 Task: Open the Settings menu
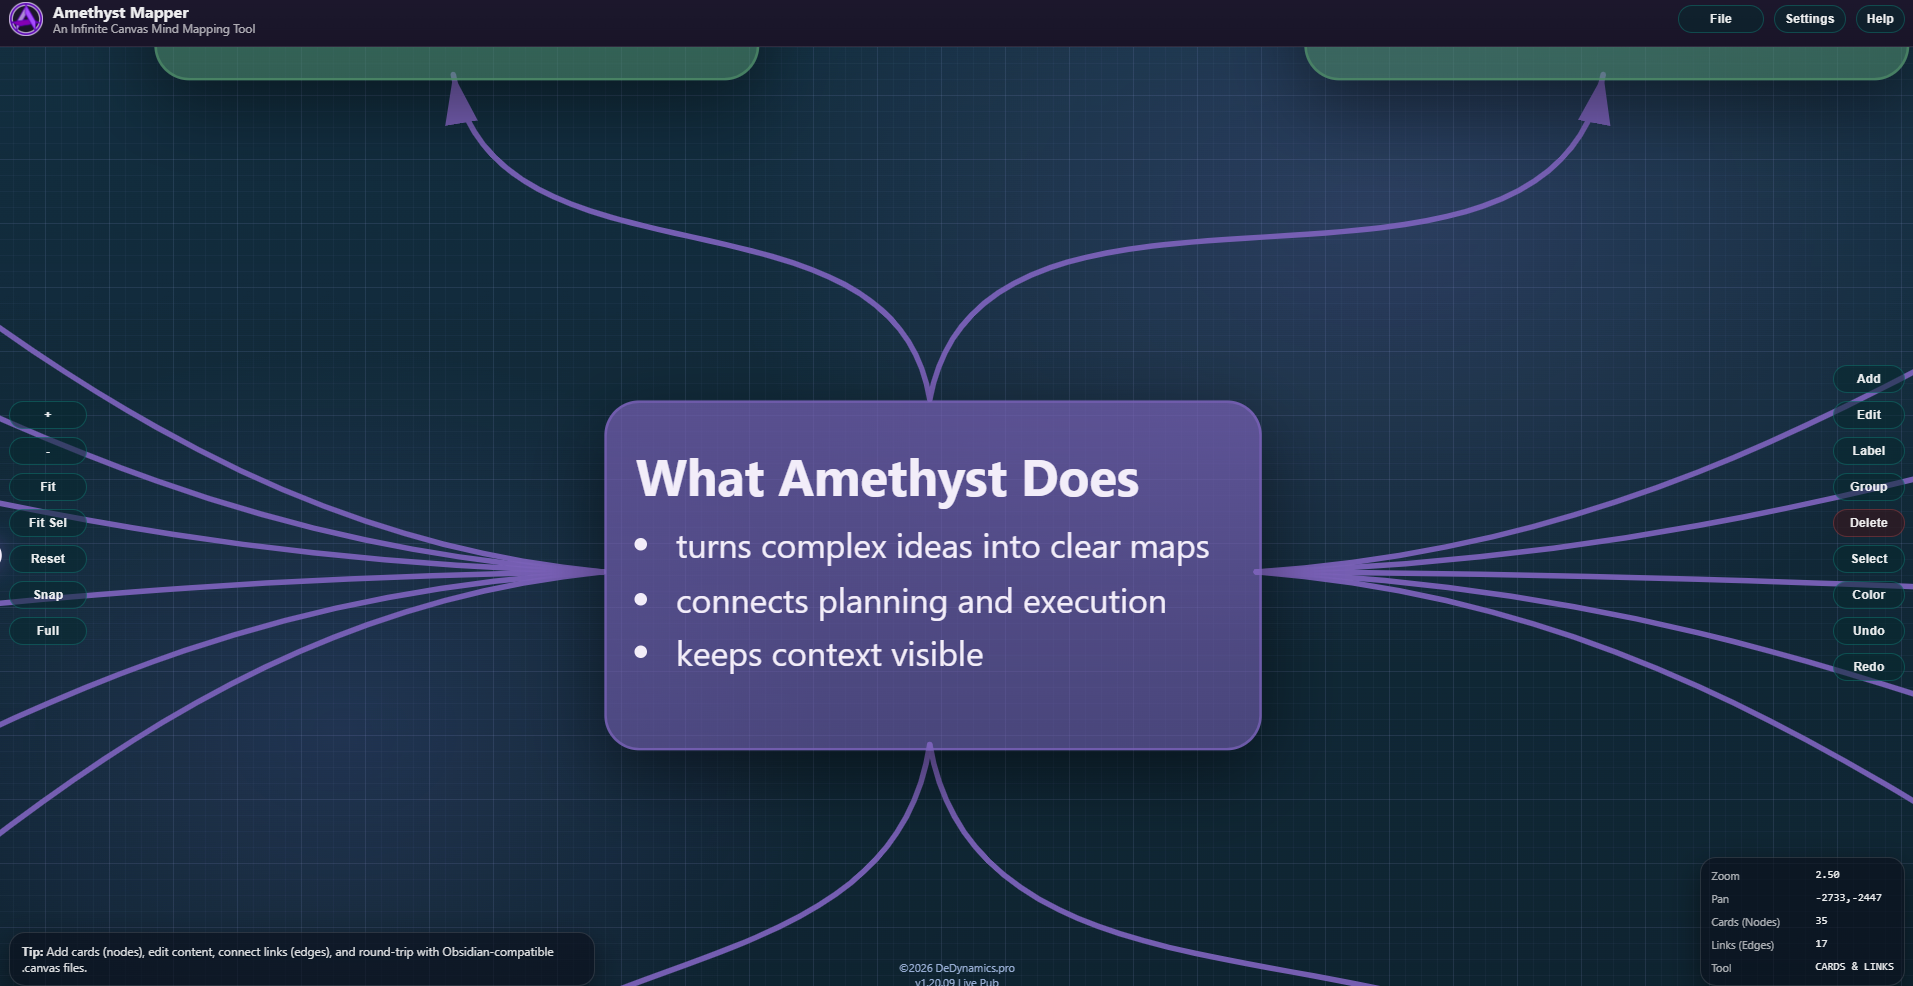(1809, 19)
